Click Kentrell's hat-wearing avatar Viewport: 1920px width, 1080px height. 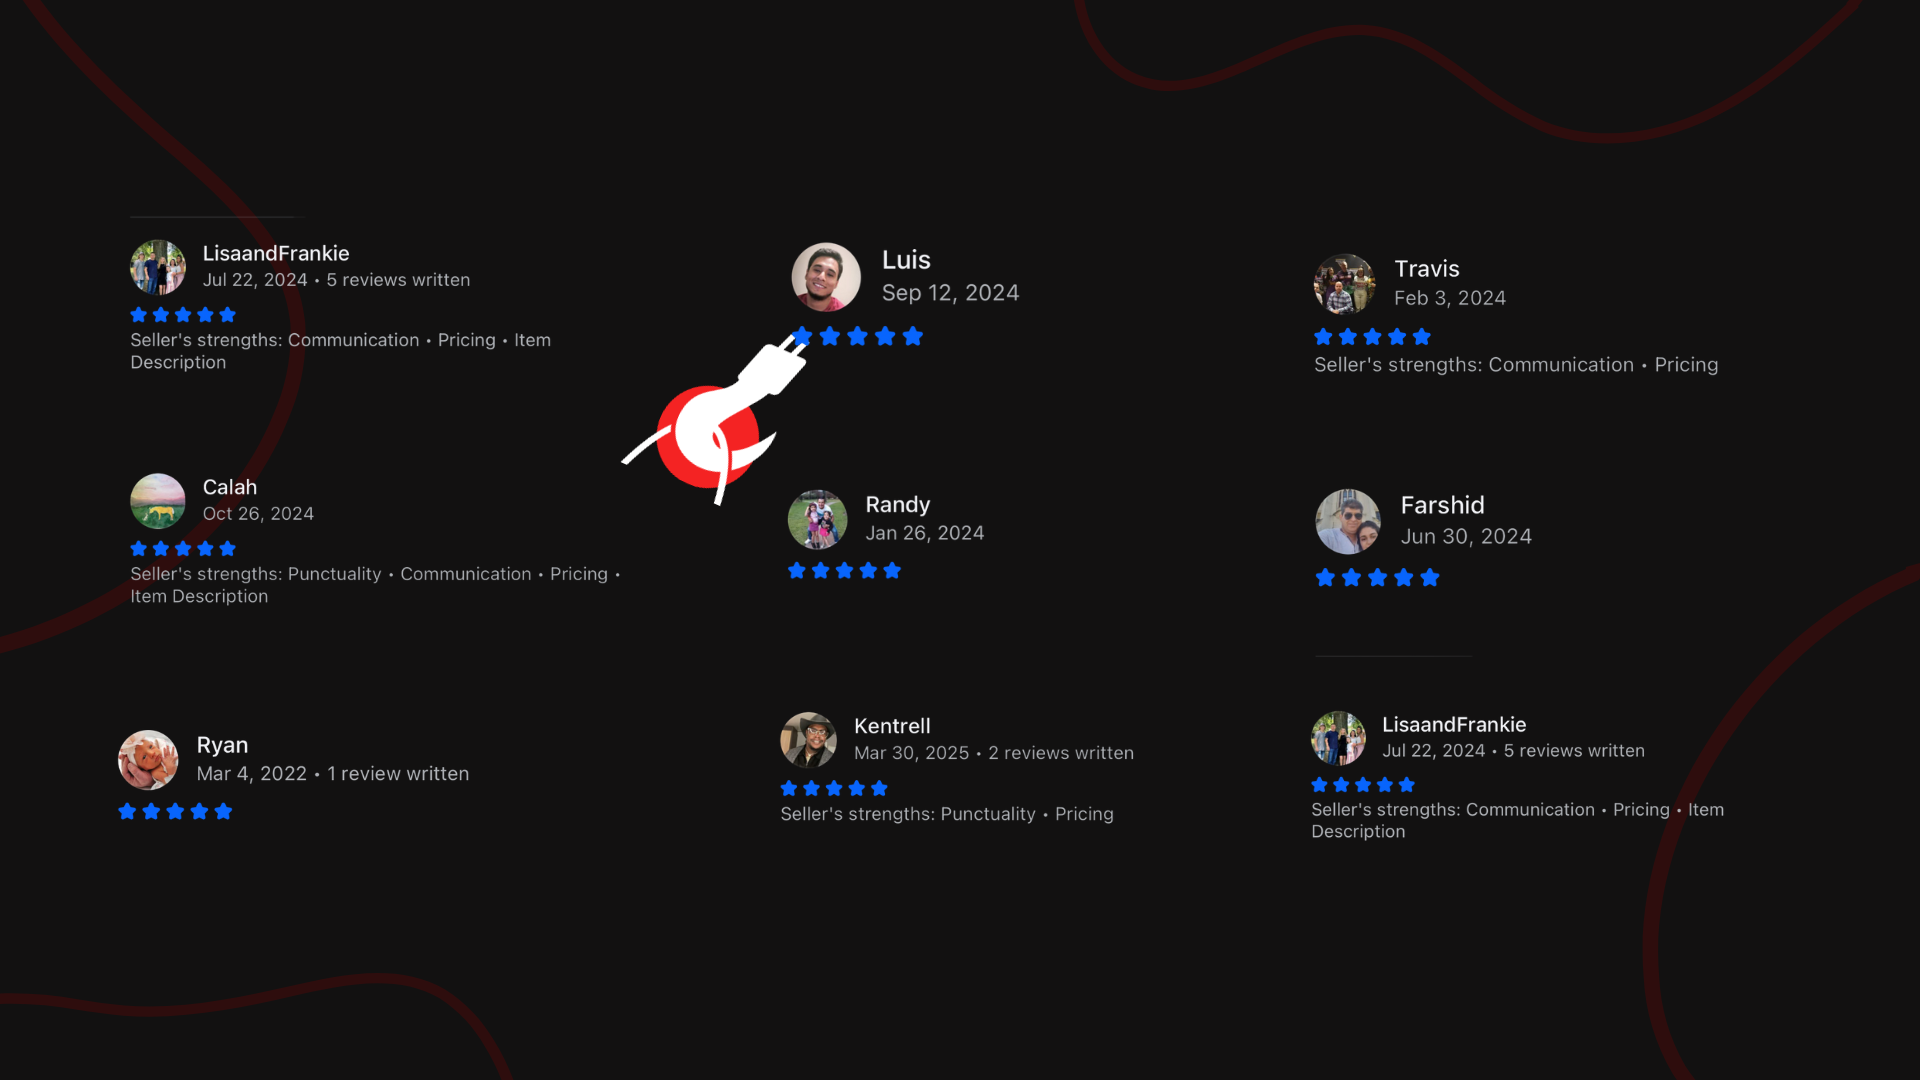click(808, 740)
